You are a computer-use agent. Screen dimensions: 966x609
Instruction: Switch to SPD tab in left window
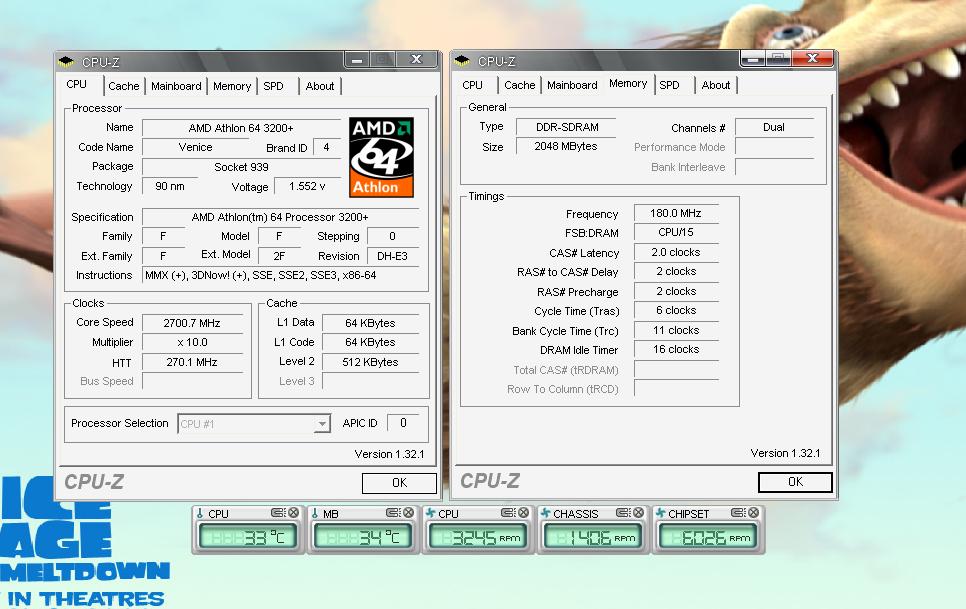274,86
